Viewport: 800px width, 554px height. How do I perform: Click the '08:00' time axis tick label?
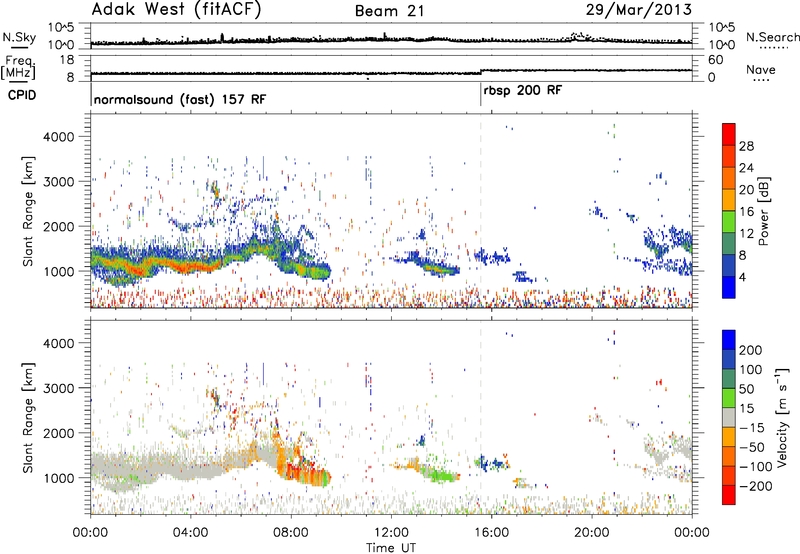(x=291, y=533)
